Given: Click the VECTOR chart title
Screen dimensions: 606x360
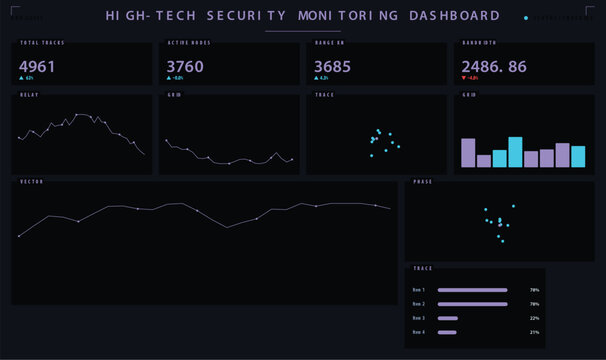Looking at the screenshot, I should (31, 181).
